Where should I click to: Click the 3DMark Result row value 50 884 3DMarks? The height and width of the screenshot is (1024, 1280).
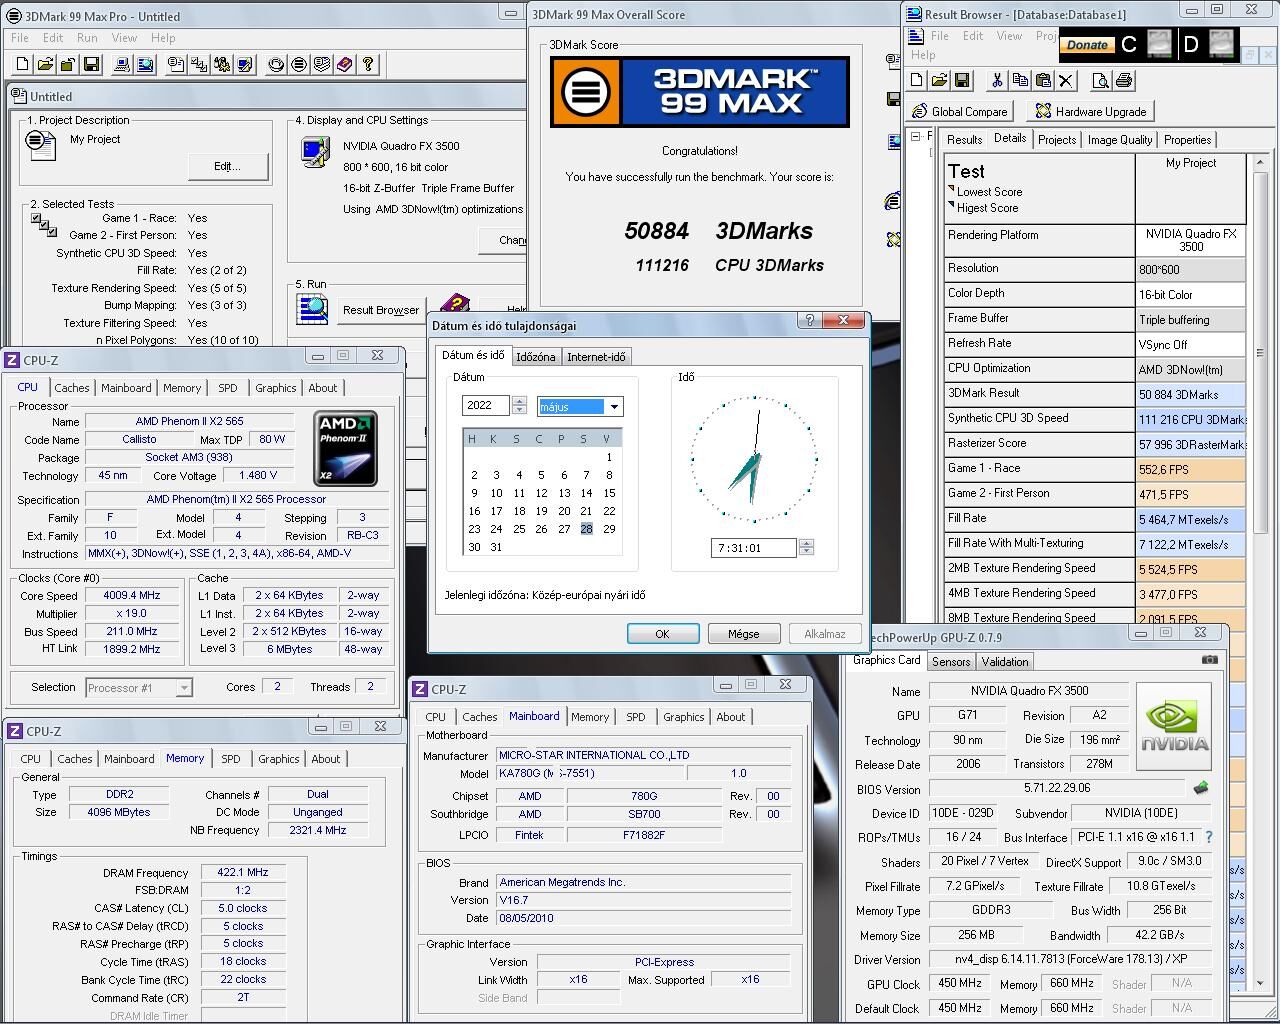[1191, 394]
